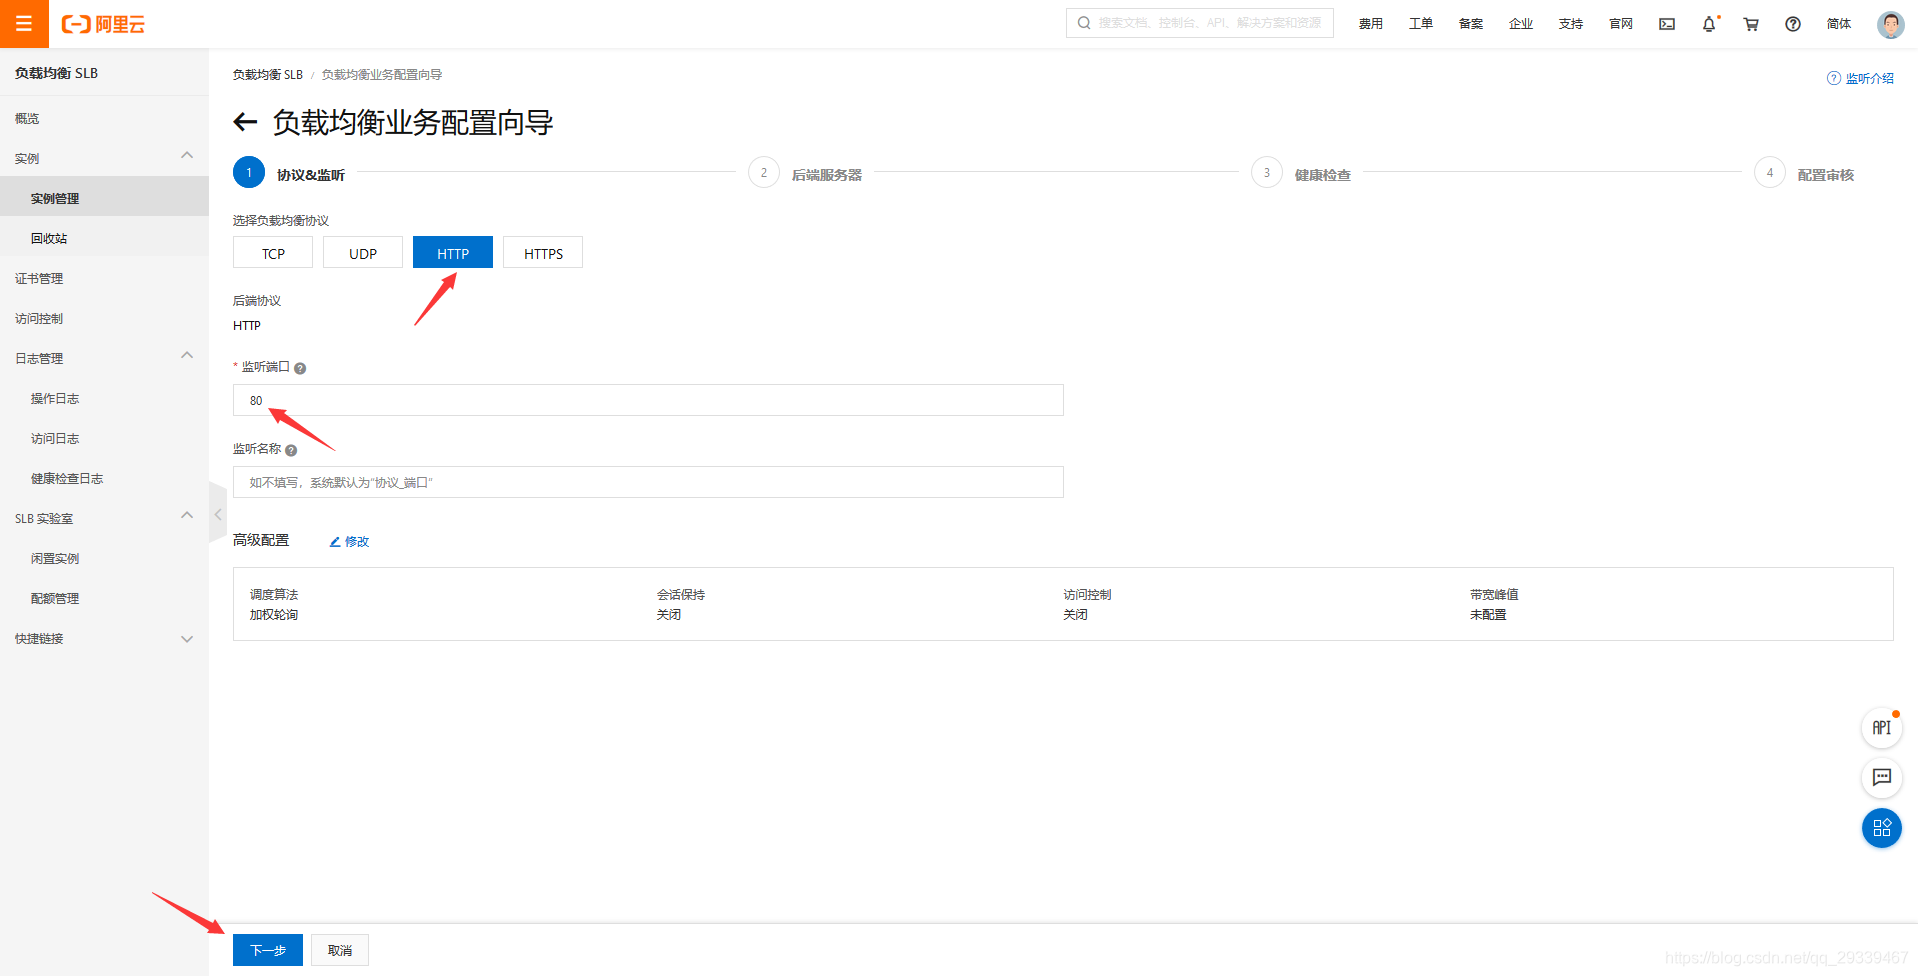Open 备案 in the top bar

pos(1471,24)
